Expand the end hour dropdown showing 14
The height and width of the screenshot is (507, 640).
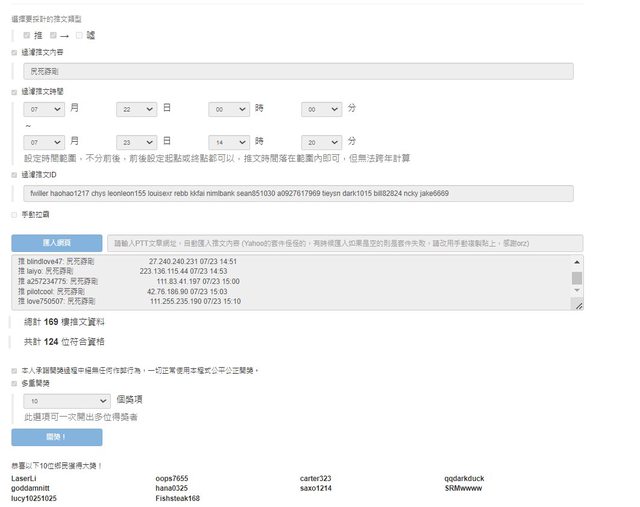tap(230, 142)
